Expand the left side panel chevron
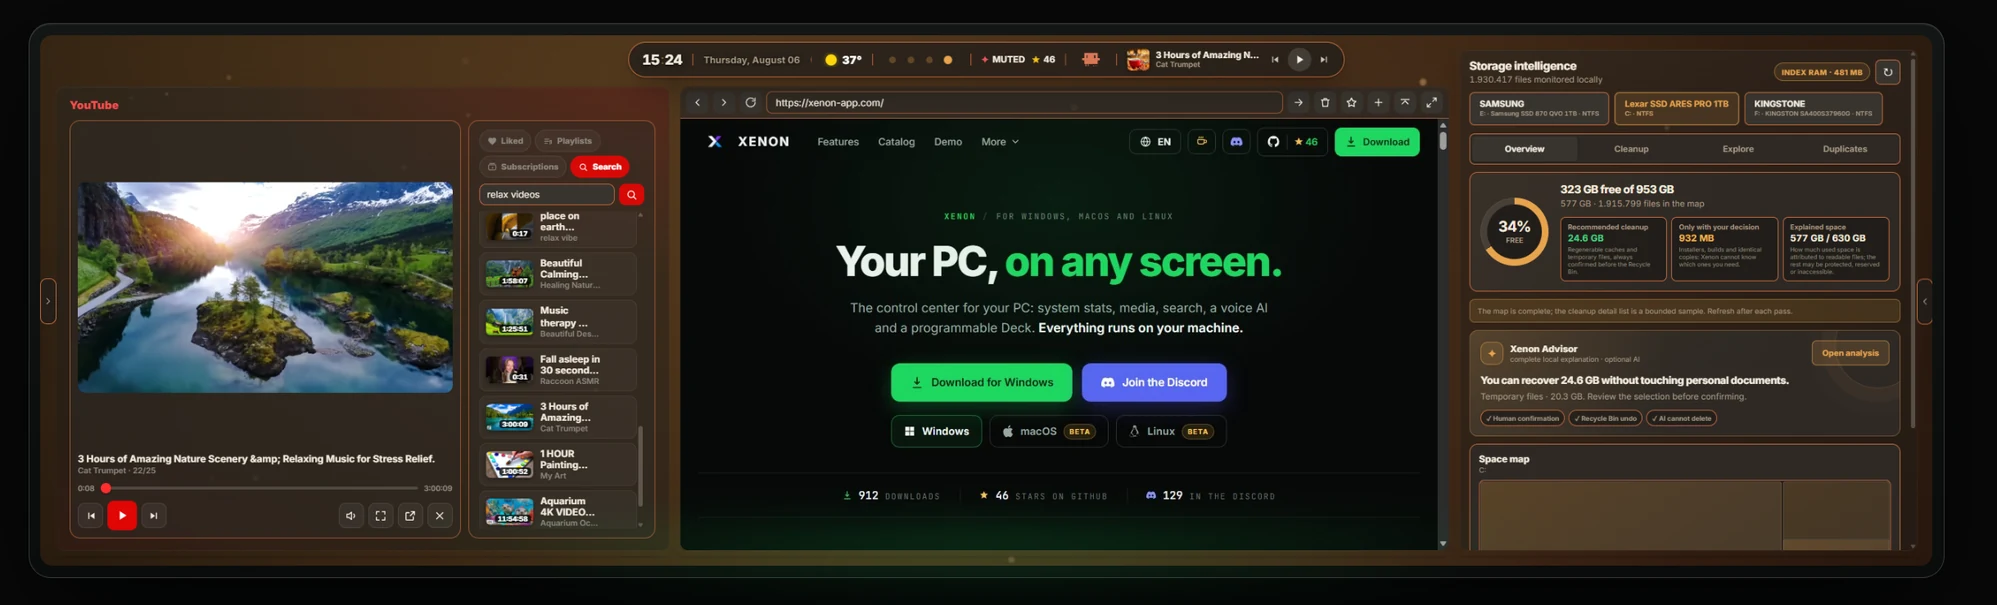This screenshot has width=1997, height=605. [x=48, y=301]
